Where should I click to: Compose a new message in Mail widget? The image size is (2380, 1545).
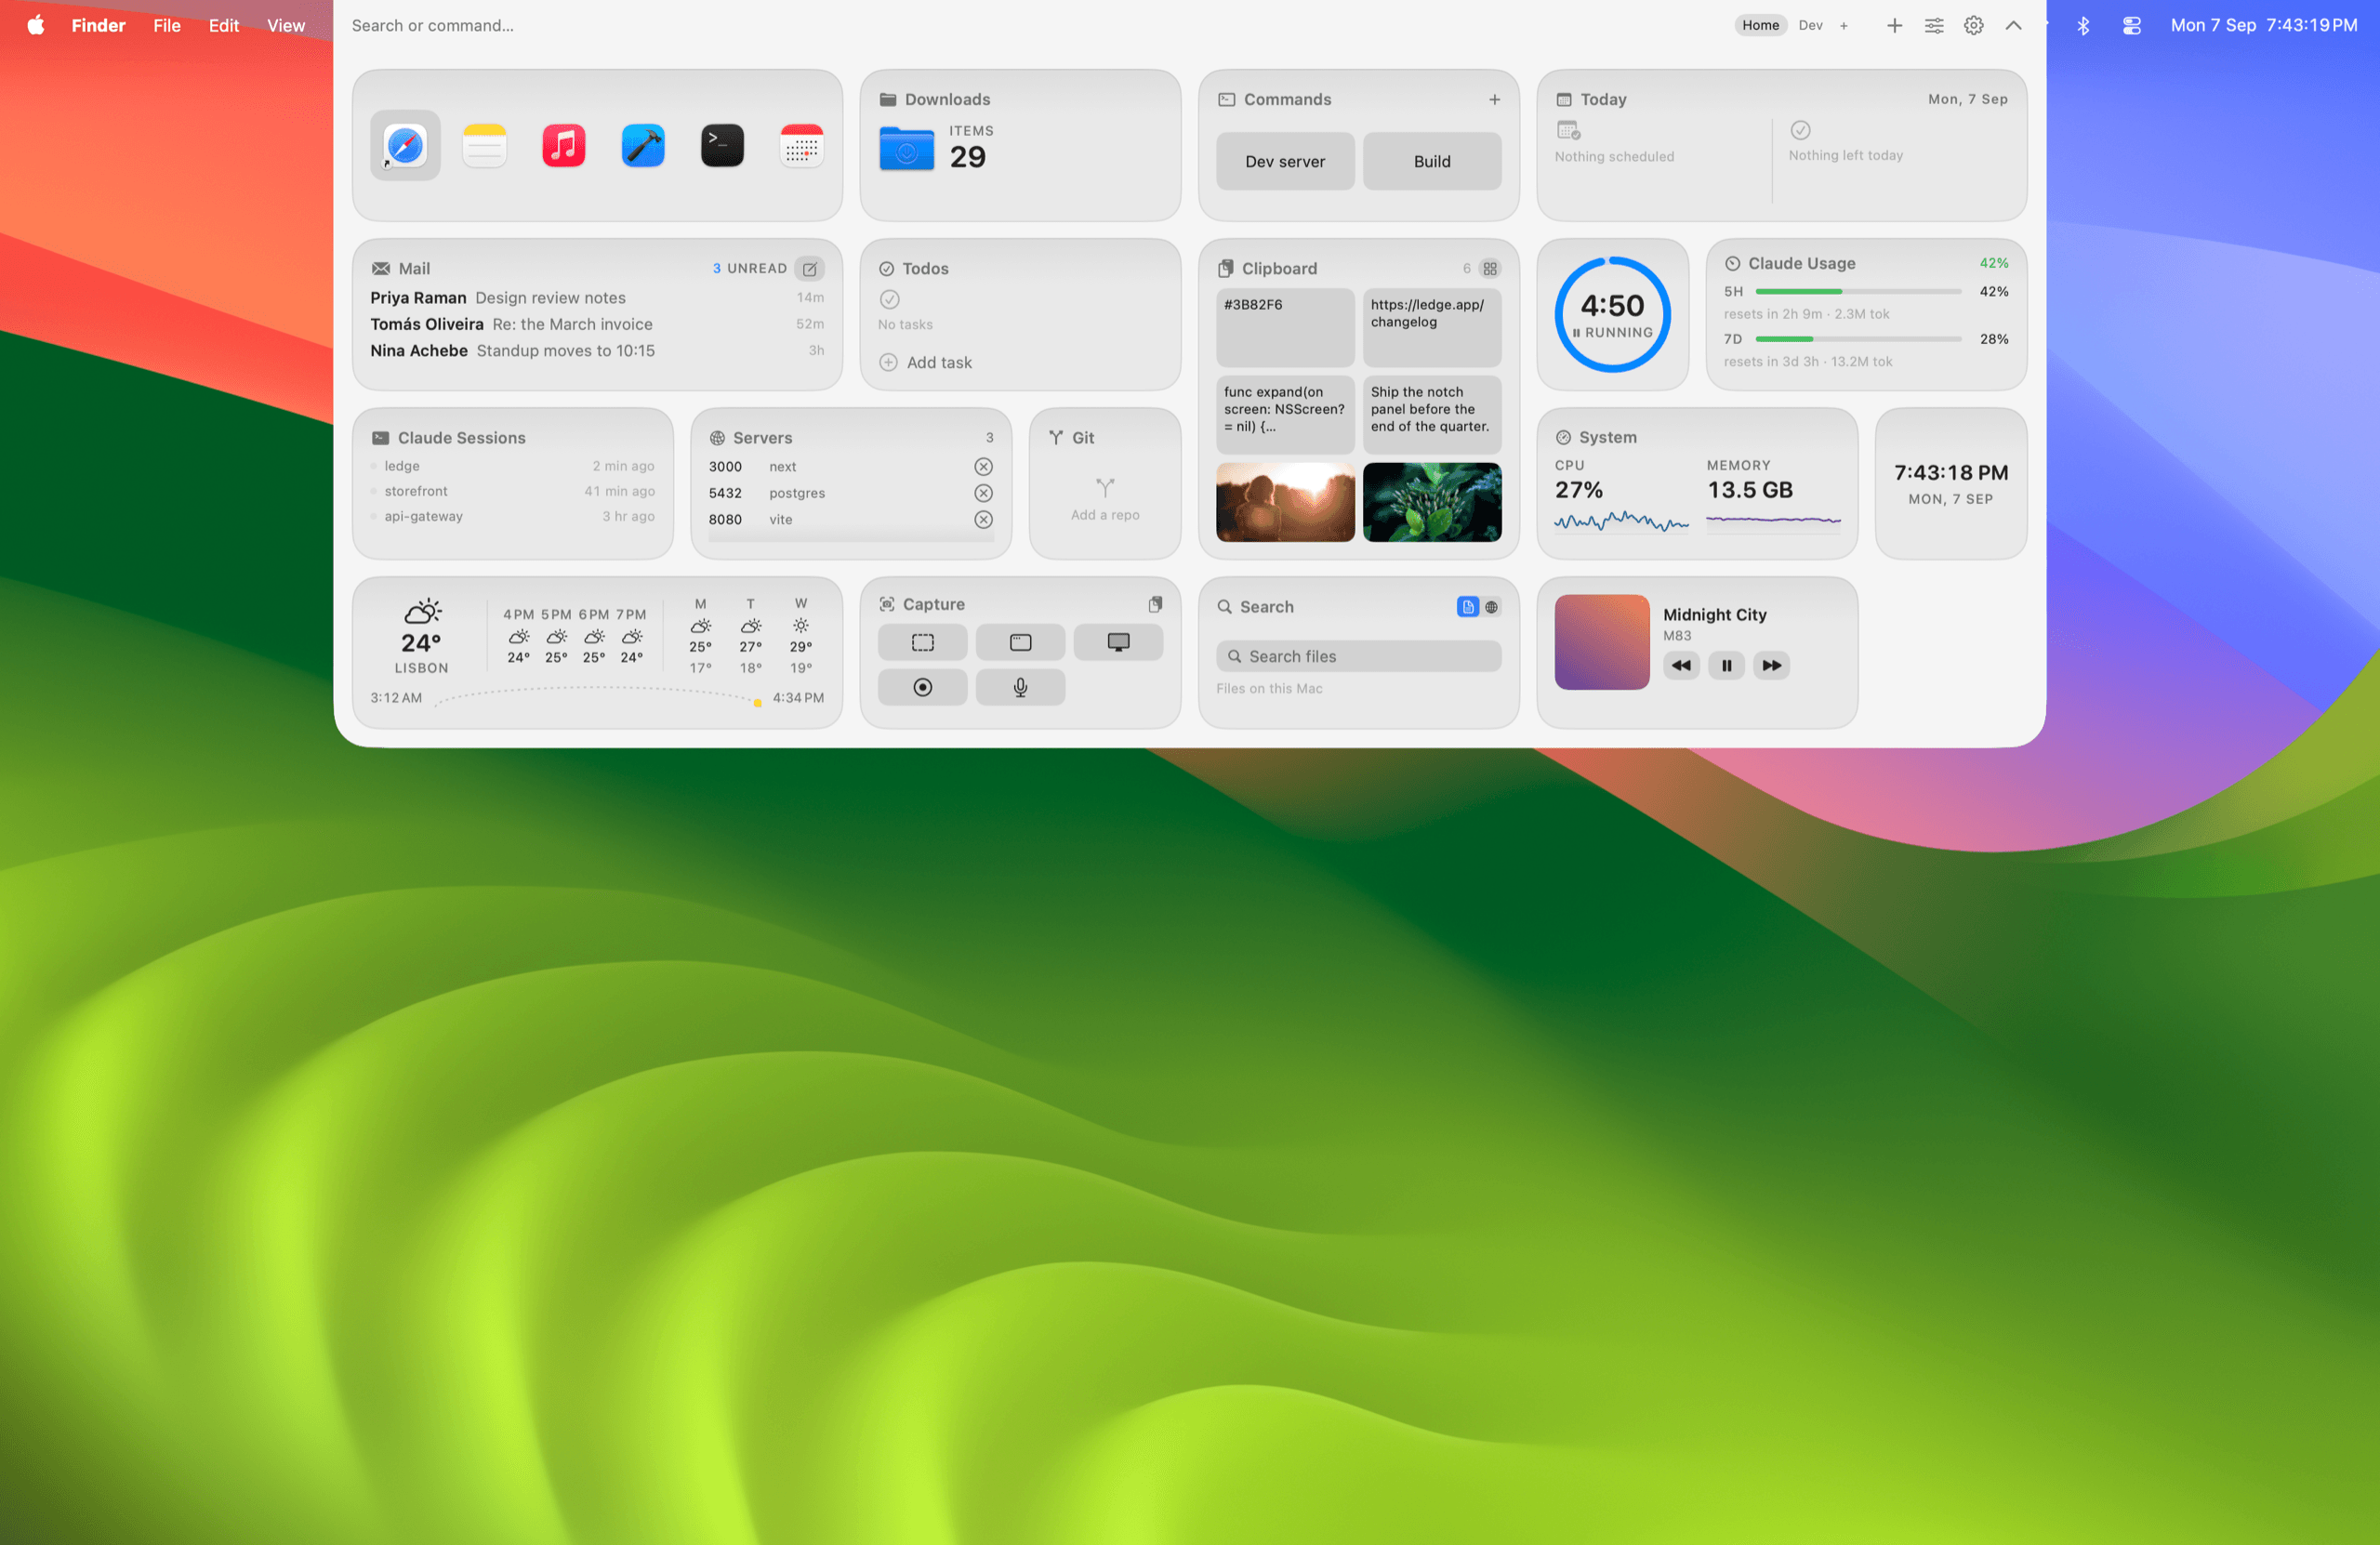[x=810, y=268]
